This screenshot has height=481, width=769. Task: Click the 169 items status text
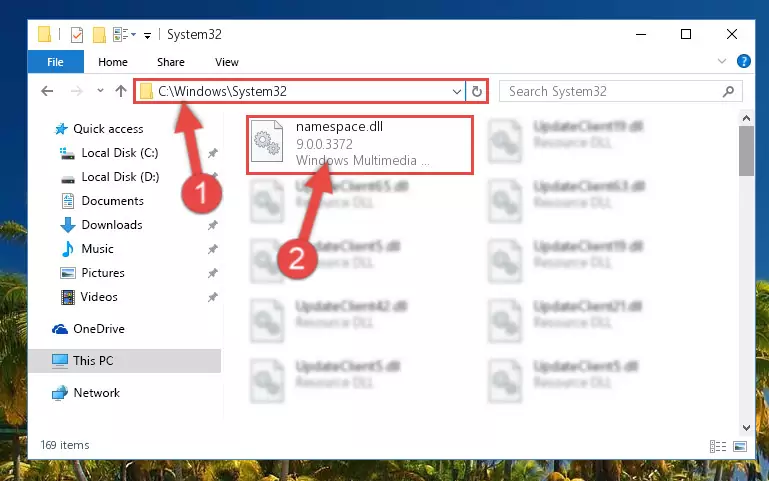[65, 445]
